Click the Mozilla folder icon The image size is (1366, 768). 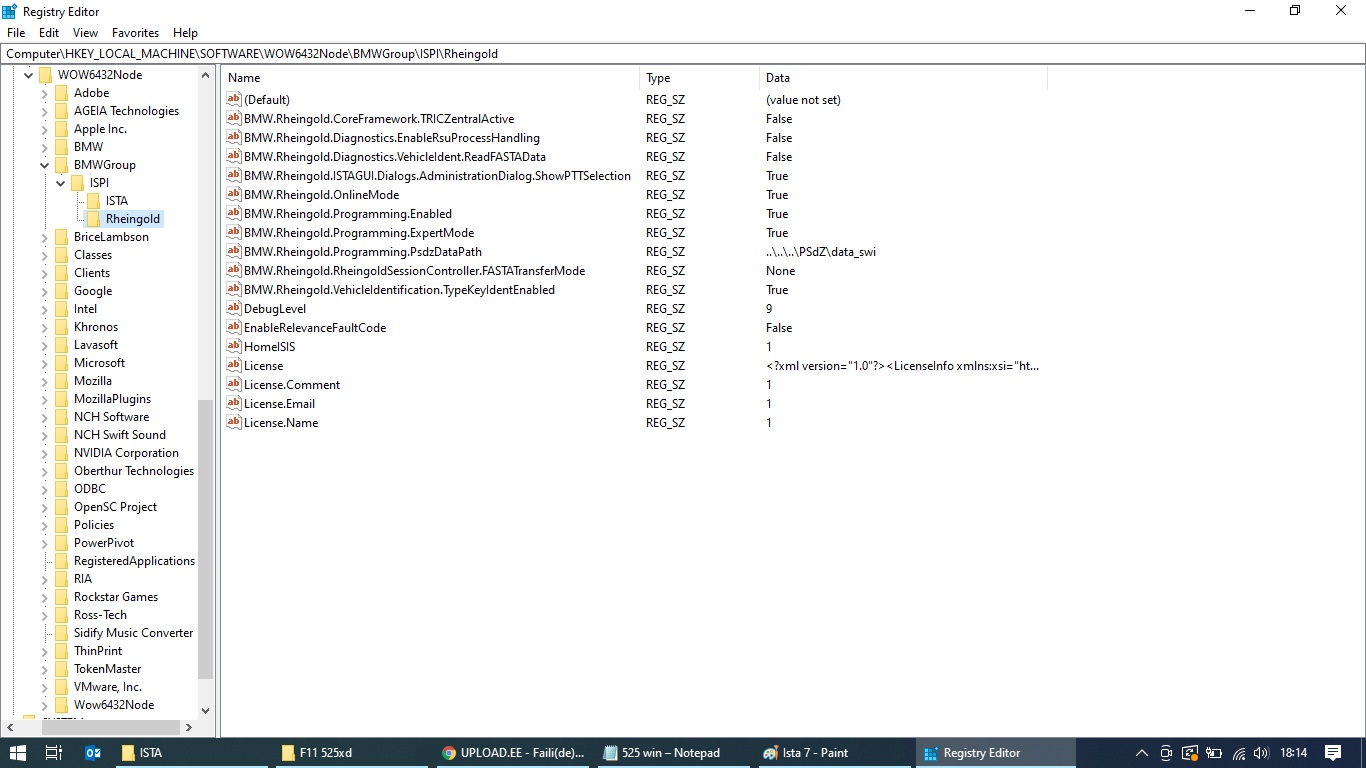62,381
